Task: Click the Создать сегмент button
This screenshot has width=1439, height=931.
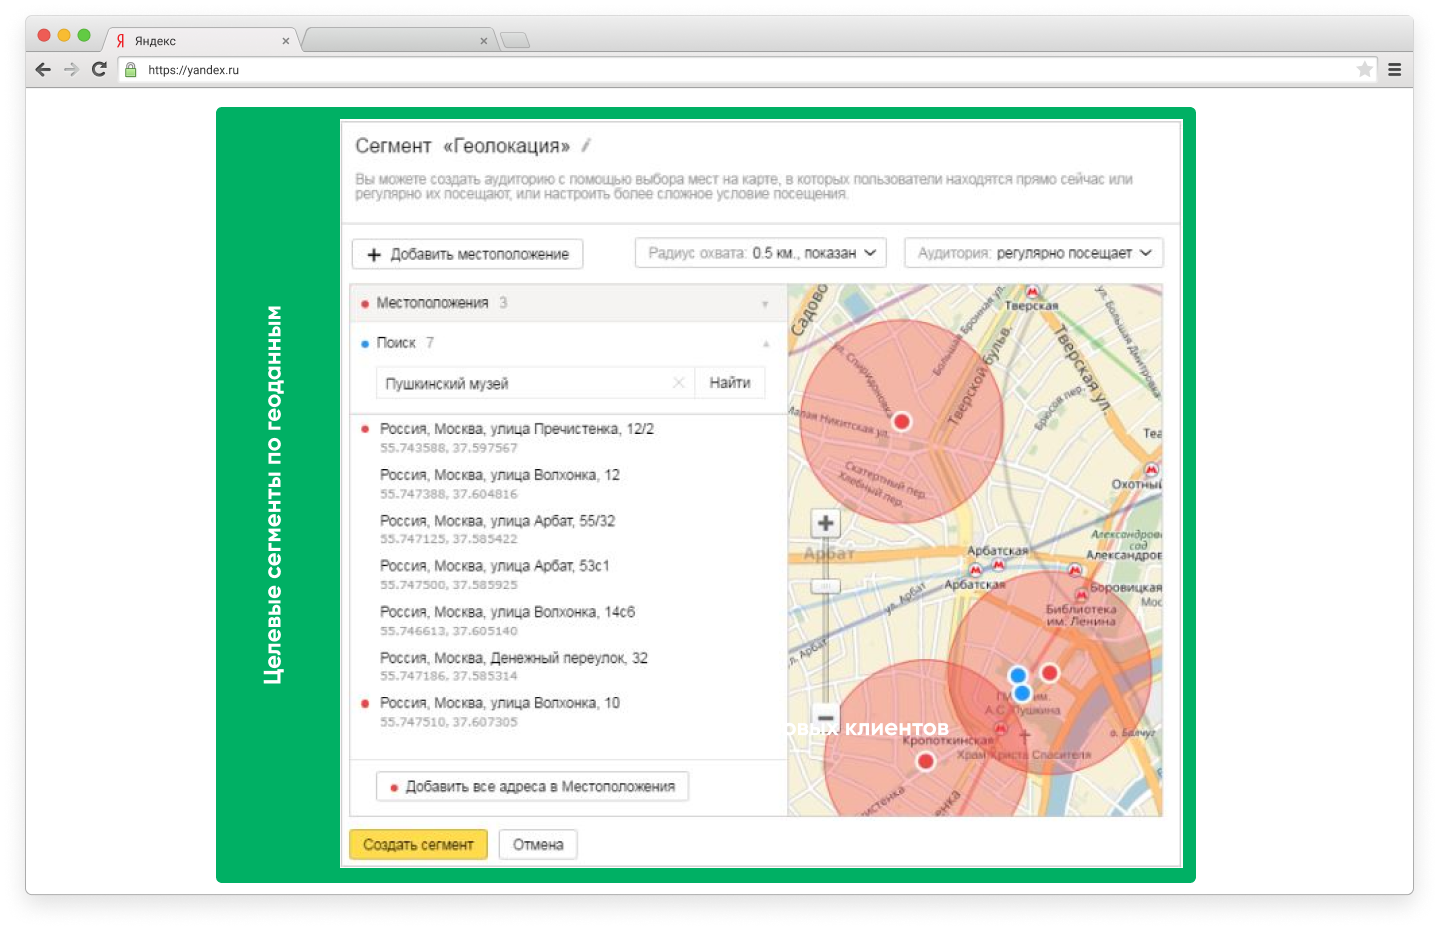Action: click(x=418, y=844)
